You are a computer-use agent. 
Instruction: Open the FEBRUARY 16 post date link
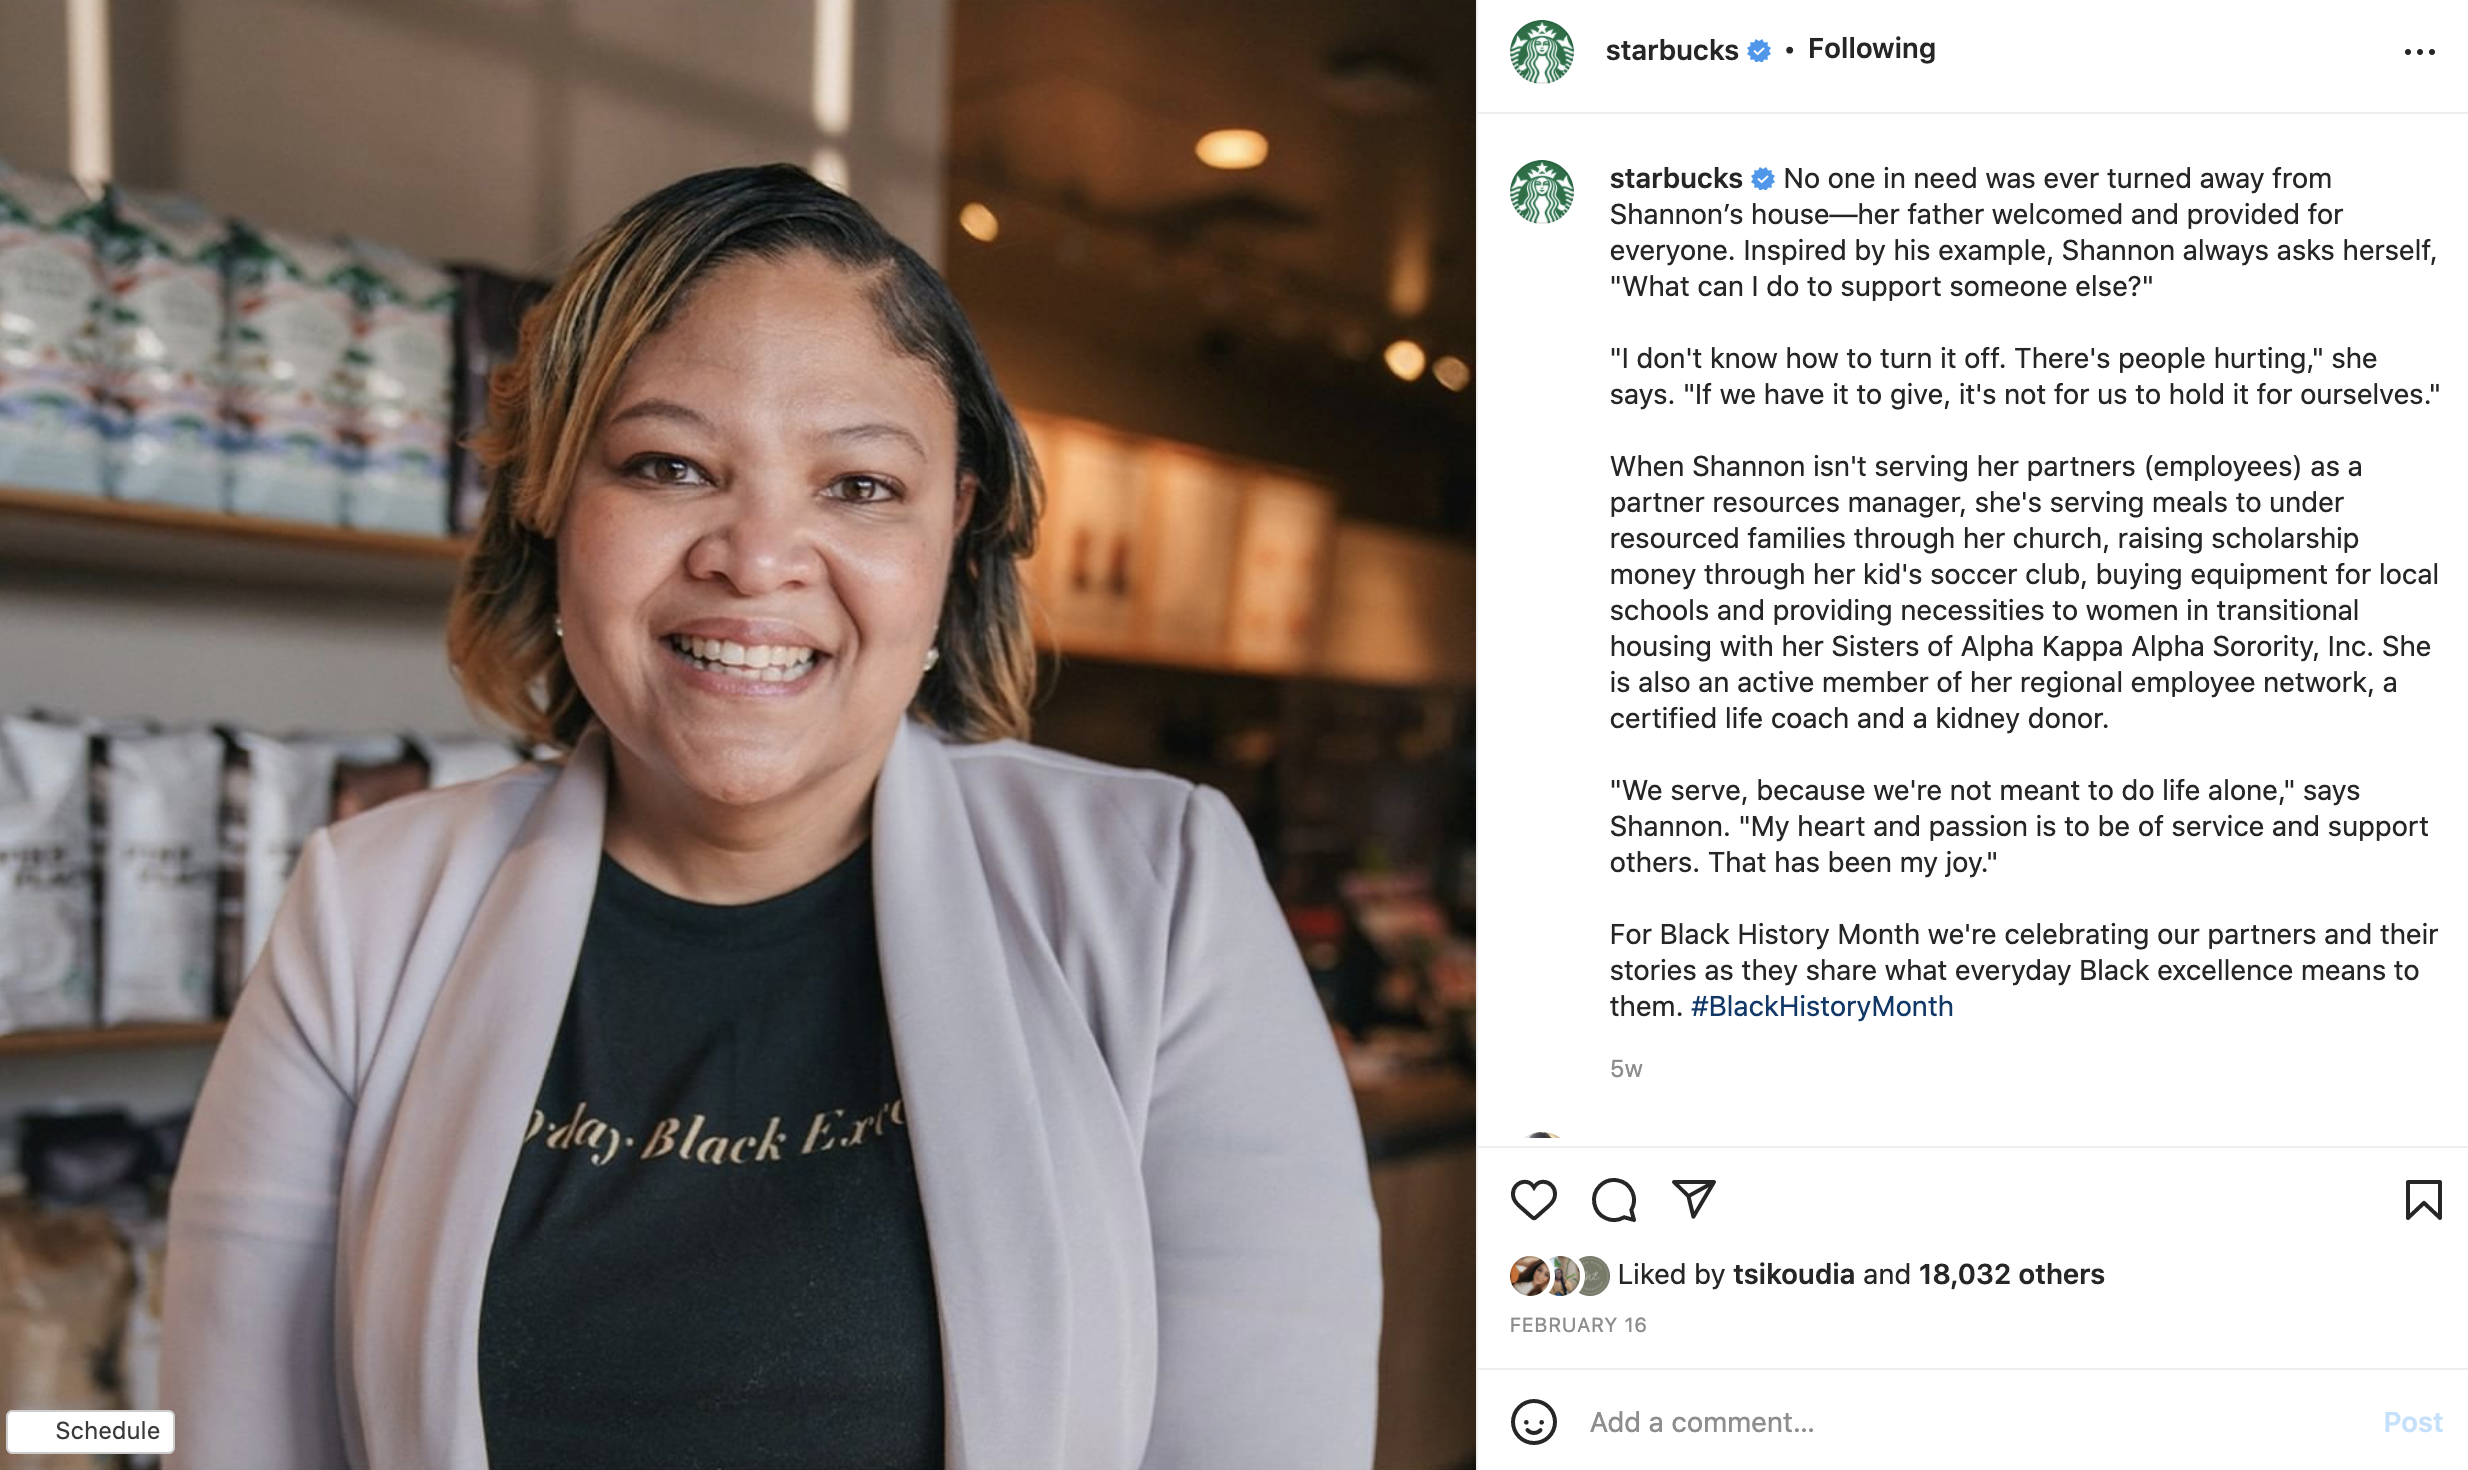pyautogui.click(x=1577, y=1325)
